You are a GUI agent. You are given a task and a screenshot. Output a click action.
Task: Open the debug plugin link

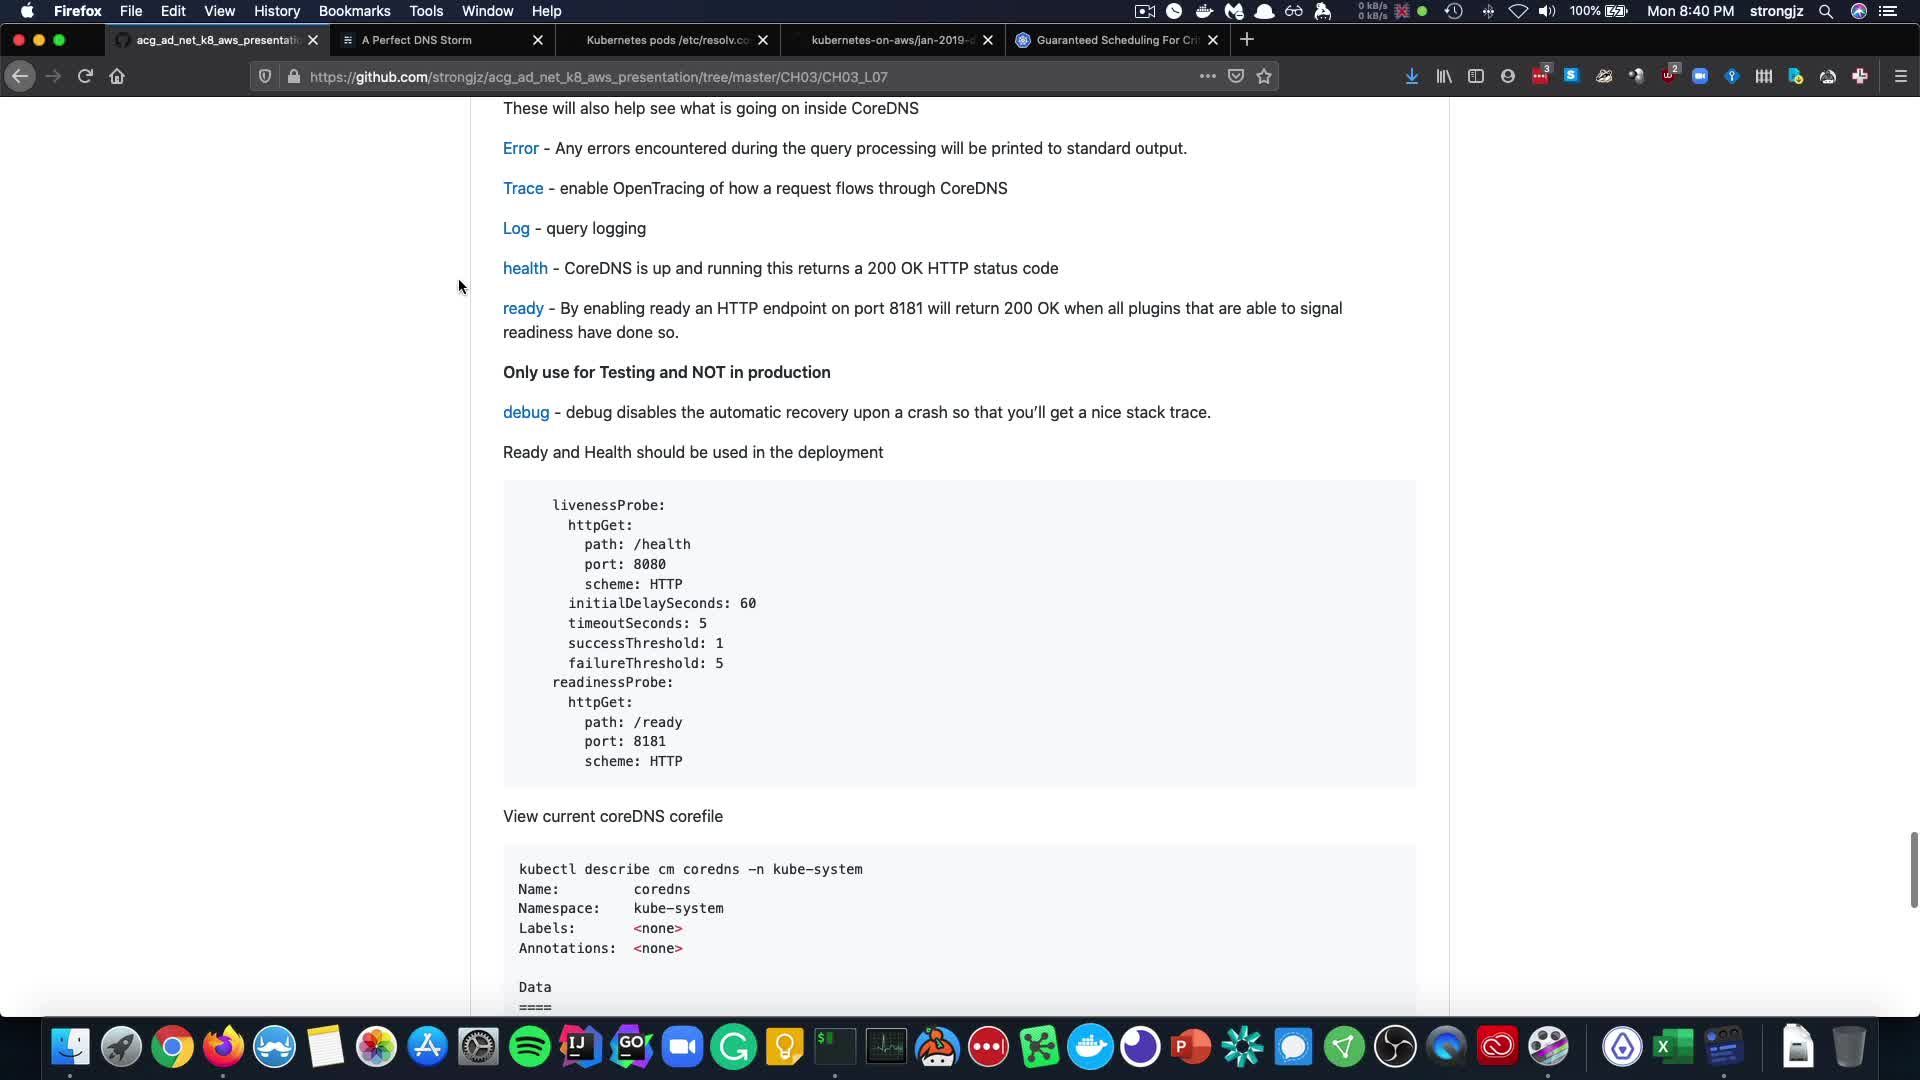[526, 412]
